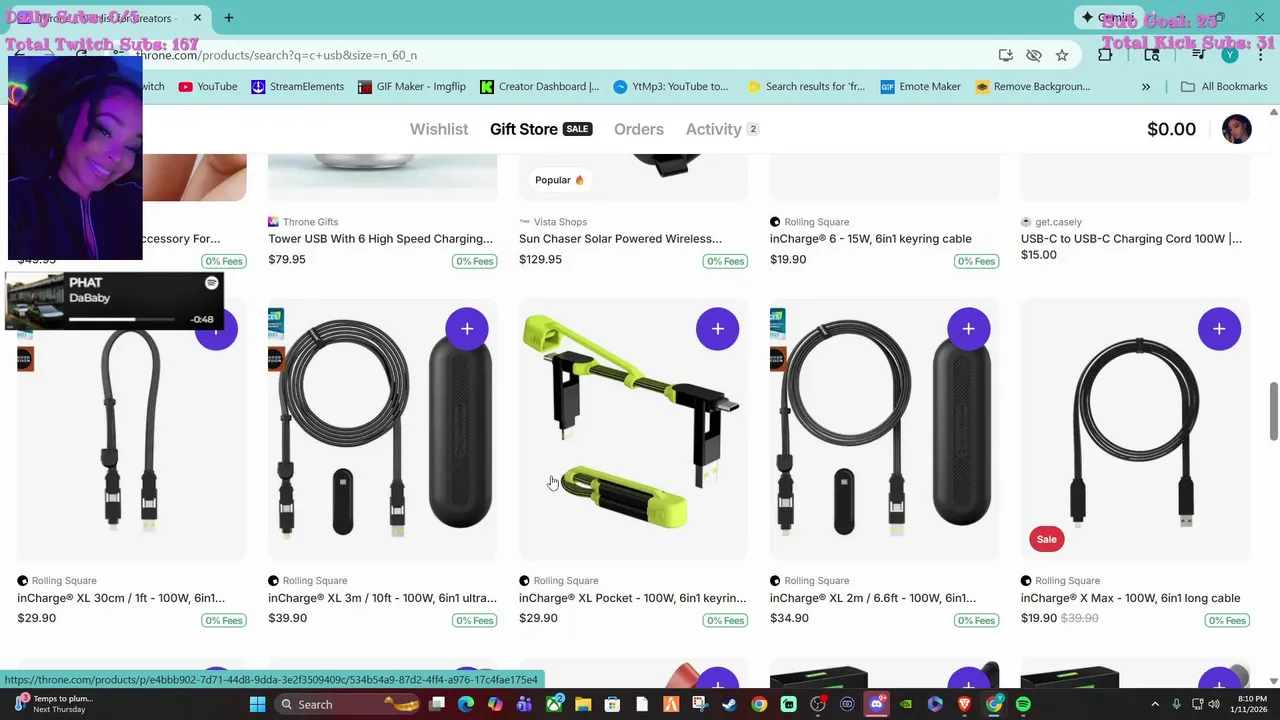Open YtMp3 YouTube bookmark
Screen dimensions: 1280x720
(671, 87)
